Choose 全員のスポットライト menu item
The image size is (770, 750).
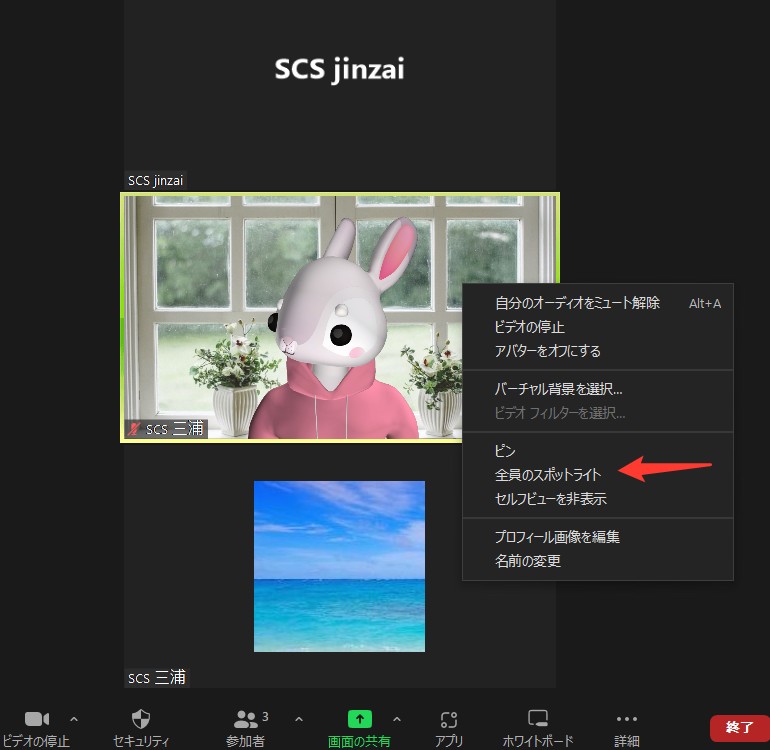coord(598,475)
